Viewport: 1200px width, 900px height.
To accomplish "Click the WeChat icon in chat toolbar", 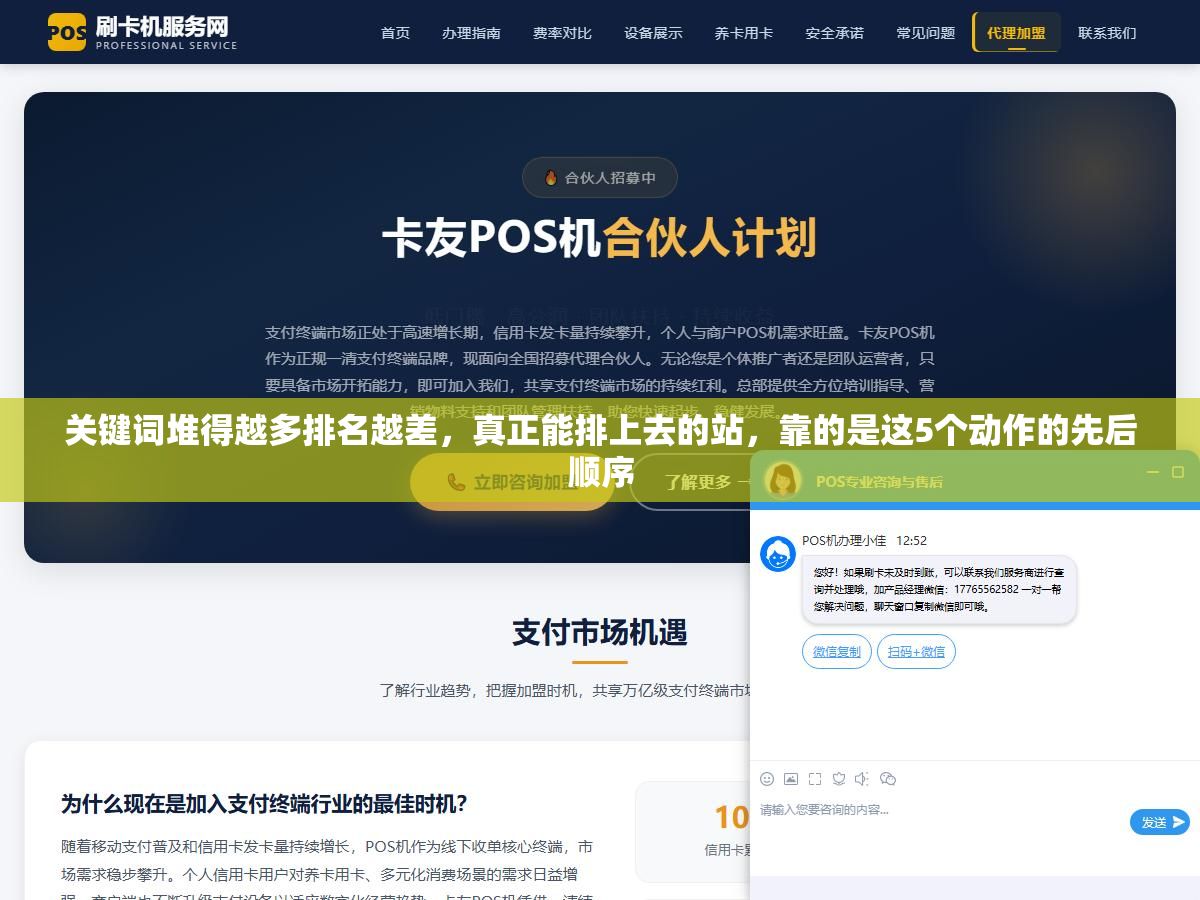I will [x=888, y=779].
